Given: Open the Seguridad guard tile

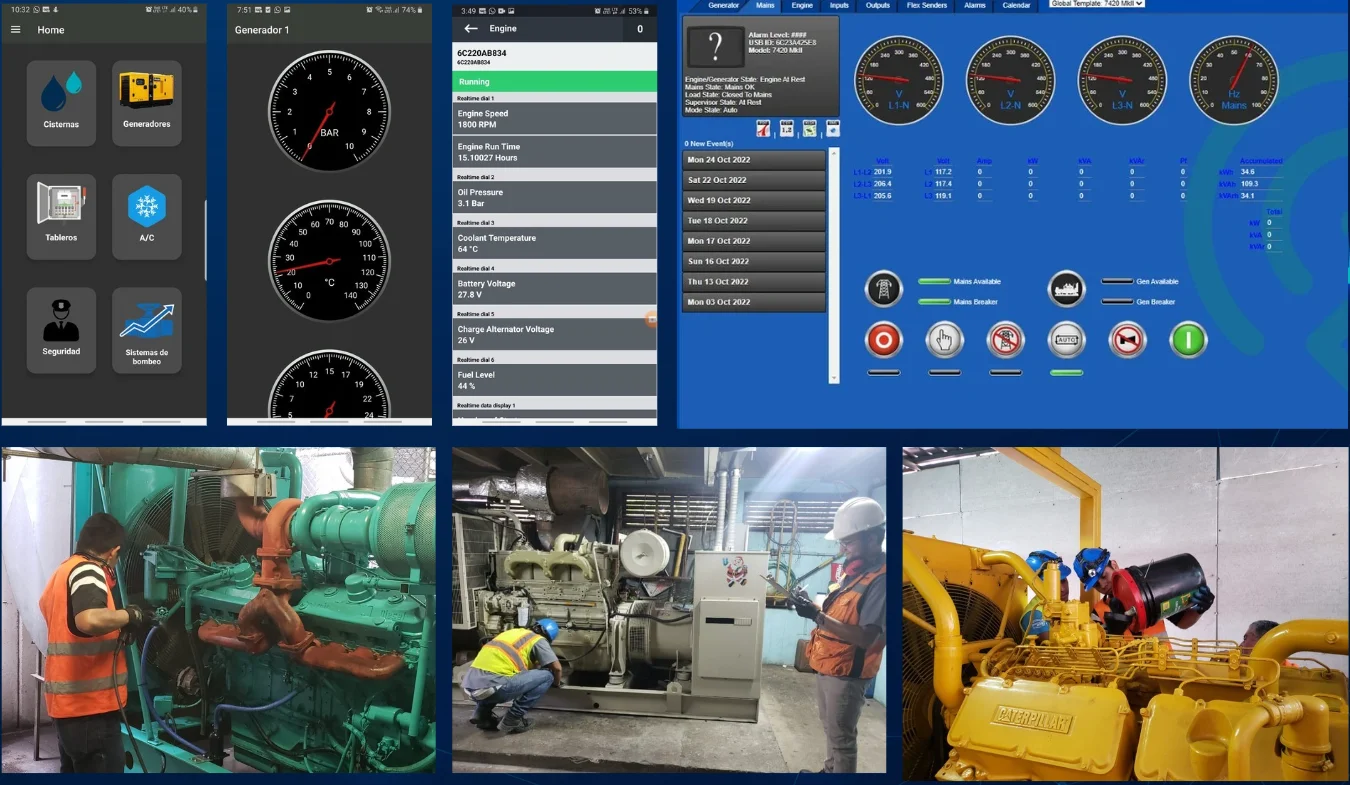Looking at the screenshot, I should (x=61, y=330).
